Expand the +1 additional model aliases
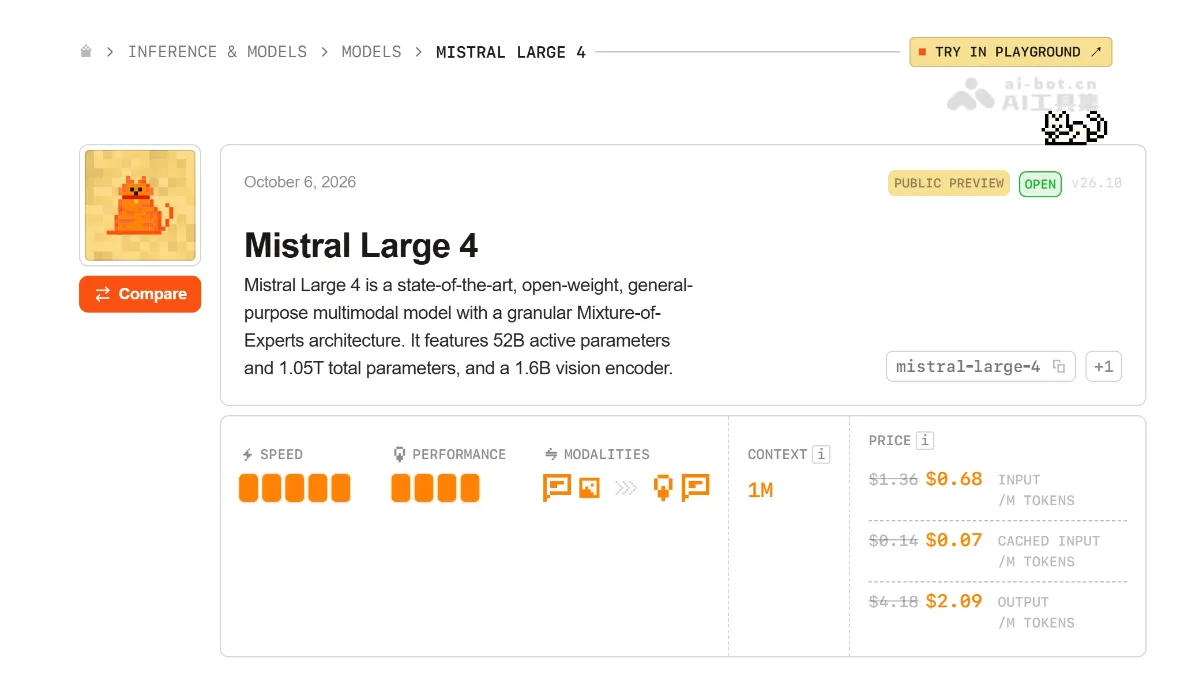 click(1103, 367)
